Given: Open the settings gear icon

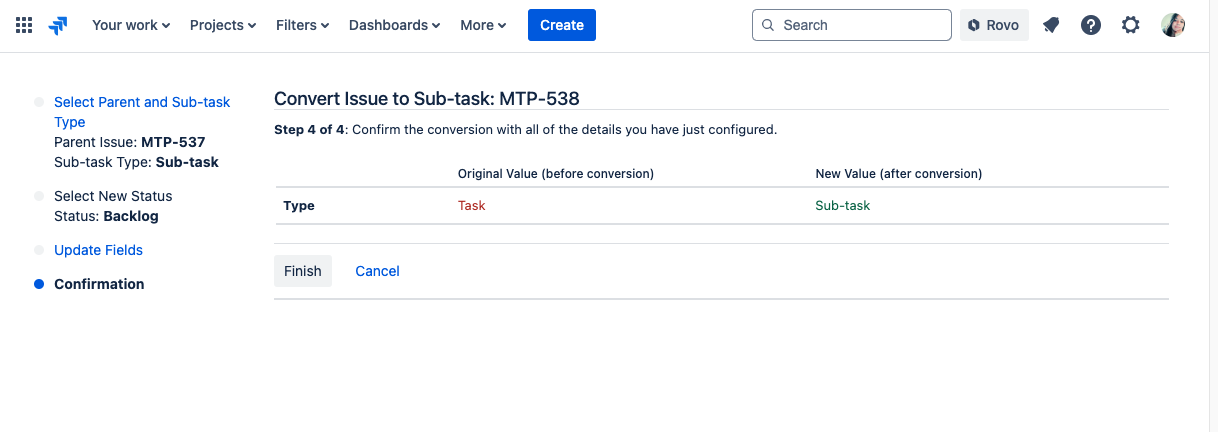Looking at the screenshot, I should 1131,25.
